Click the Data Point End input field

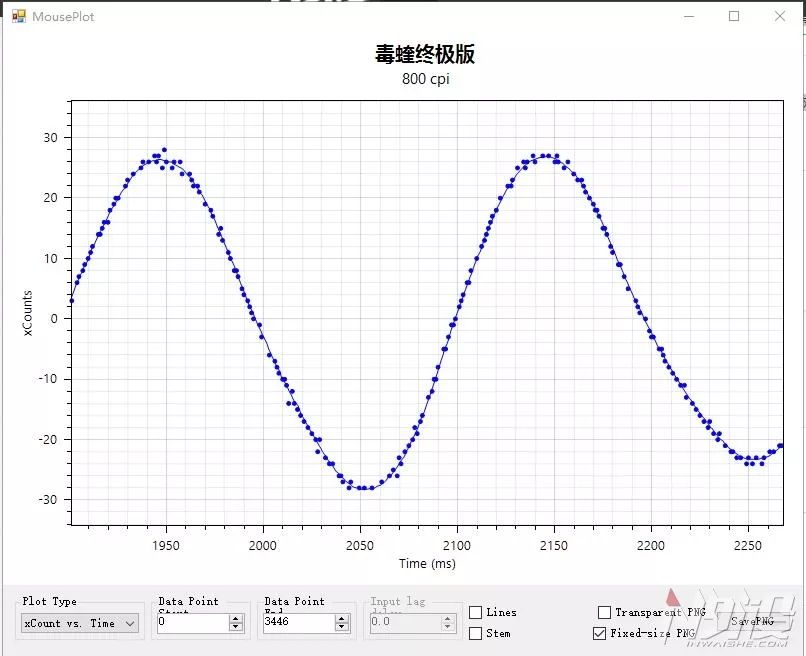coord(299,622)
